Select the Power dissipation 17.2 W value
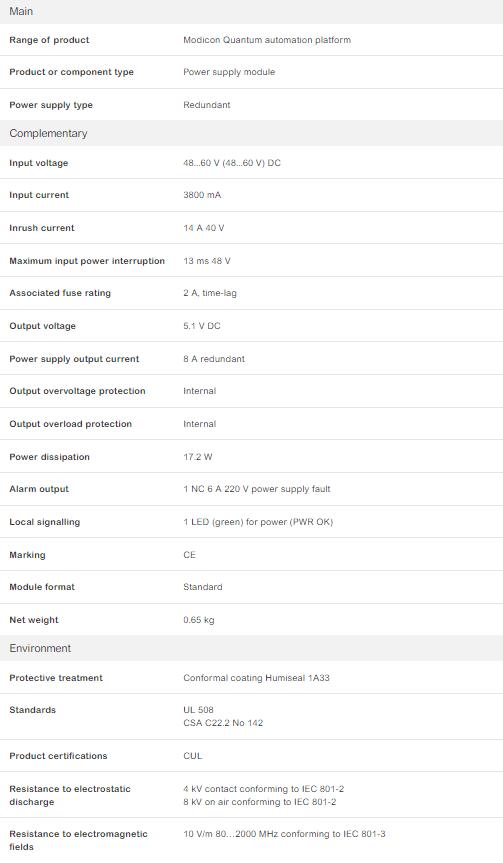 coord(198,457)
